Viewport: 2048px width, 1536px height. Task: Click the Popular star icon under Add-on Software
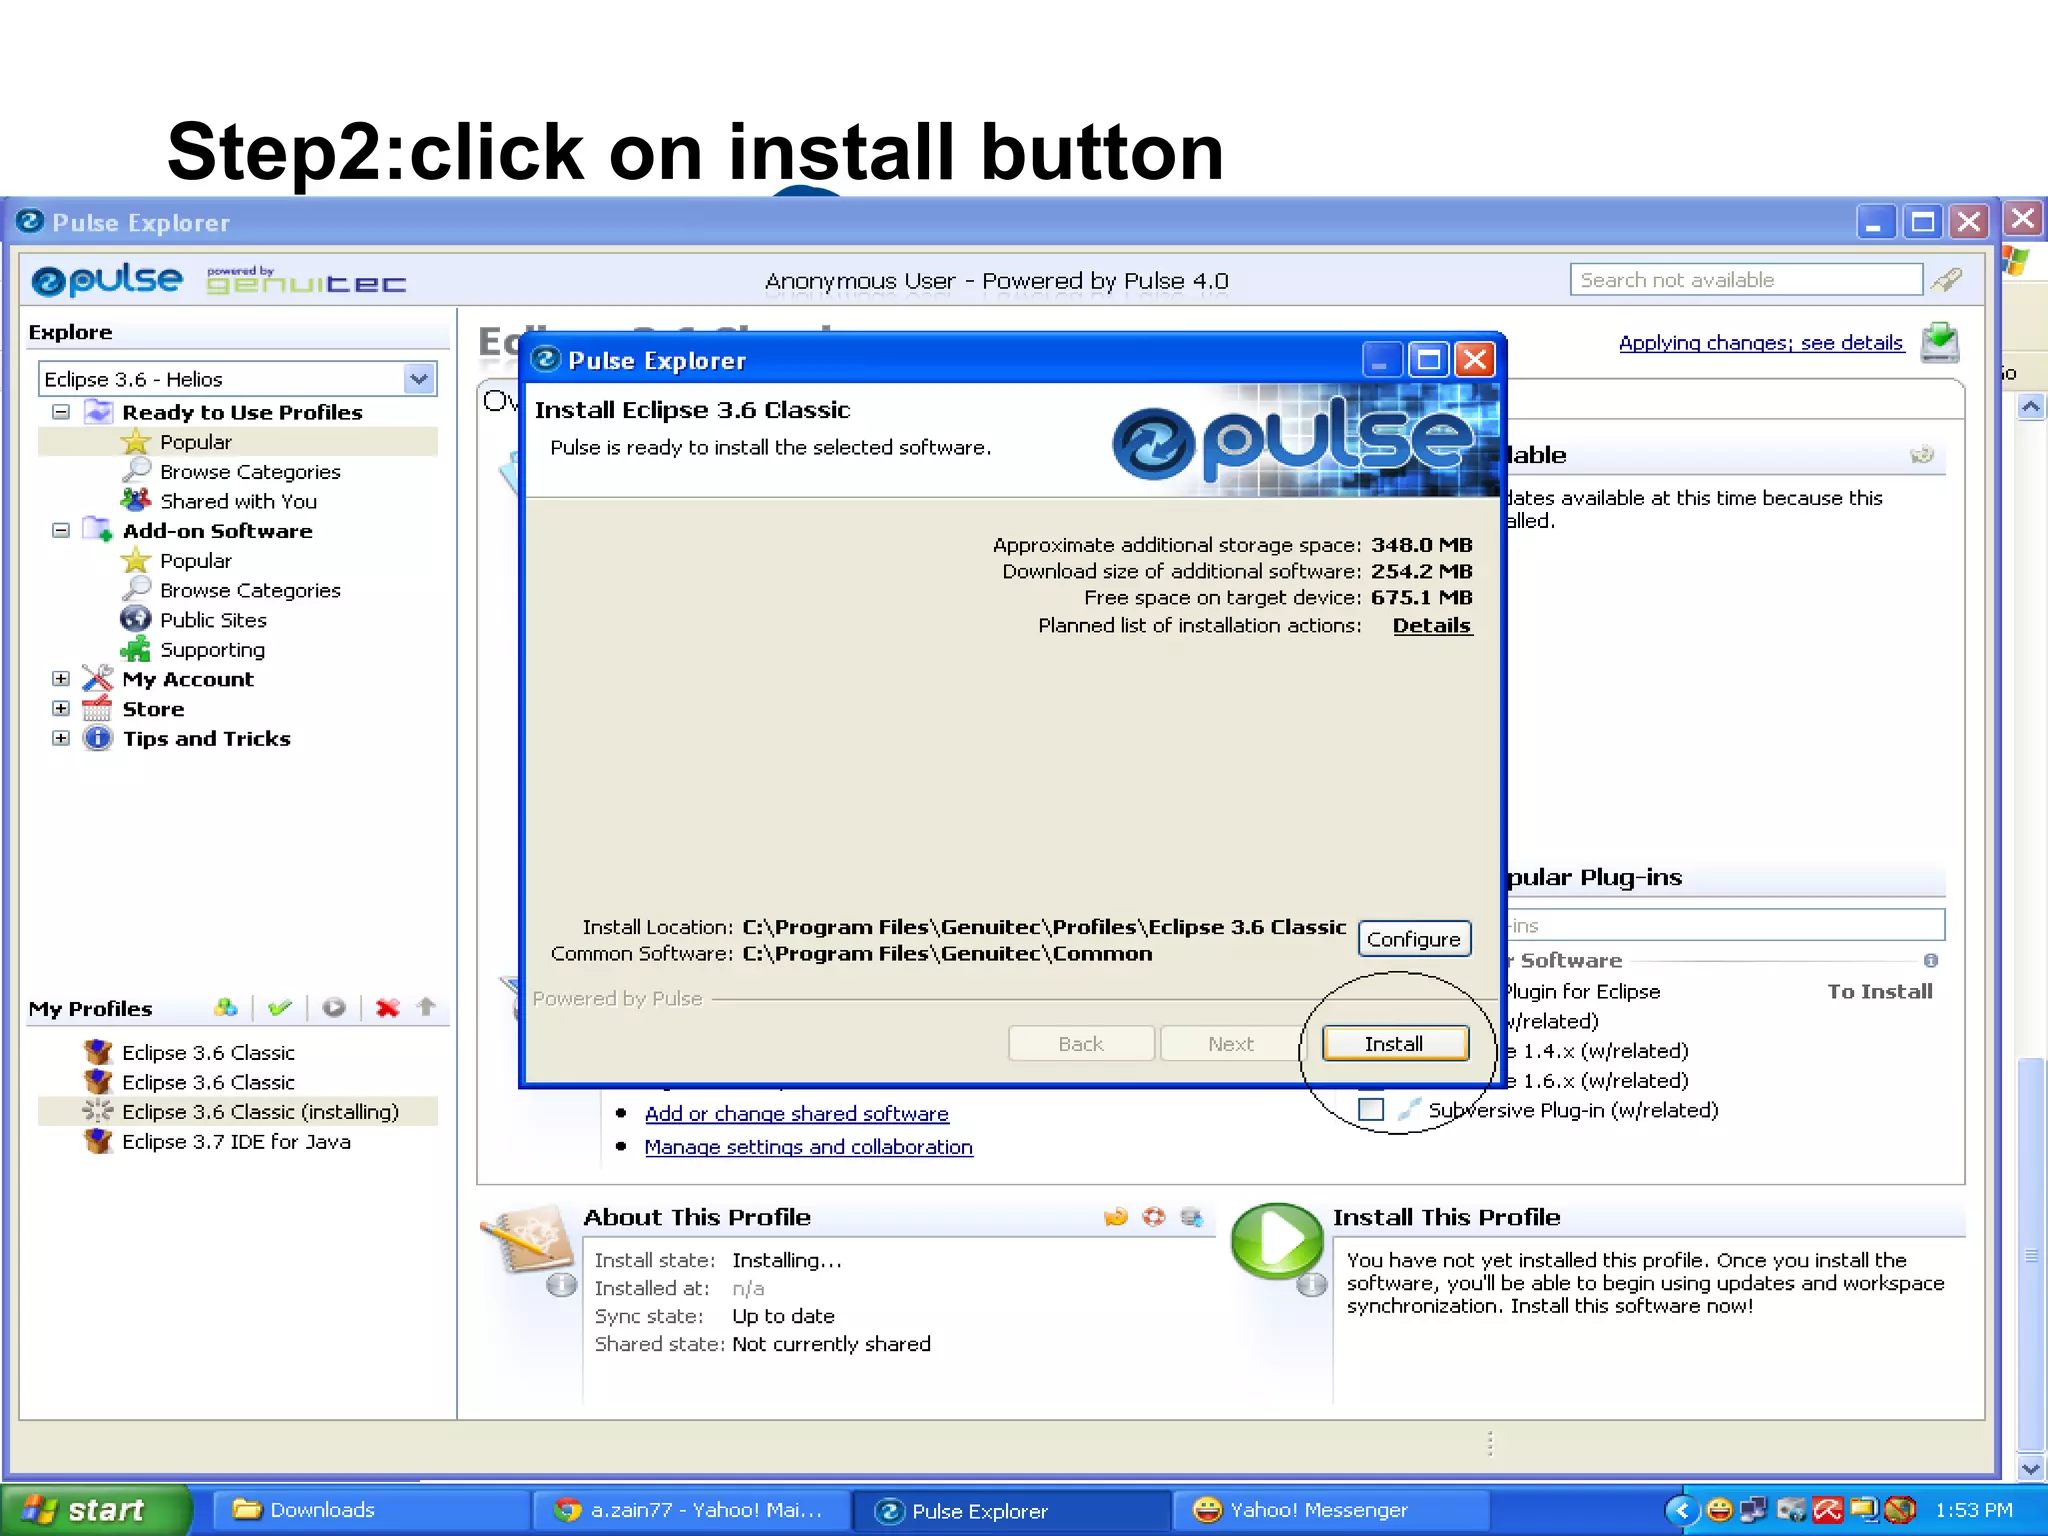135,560
